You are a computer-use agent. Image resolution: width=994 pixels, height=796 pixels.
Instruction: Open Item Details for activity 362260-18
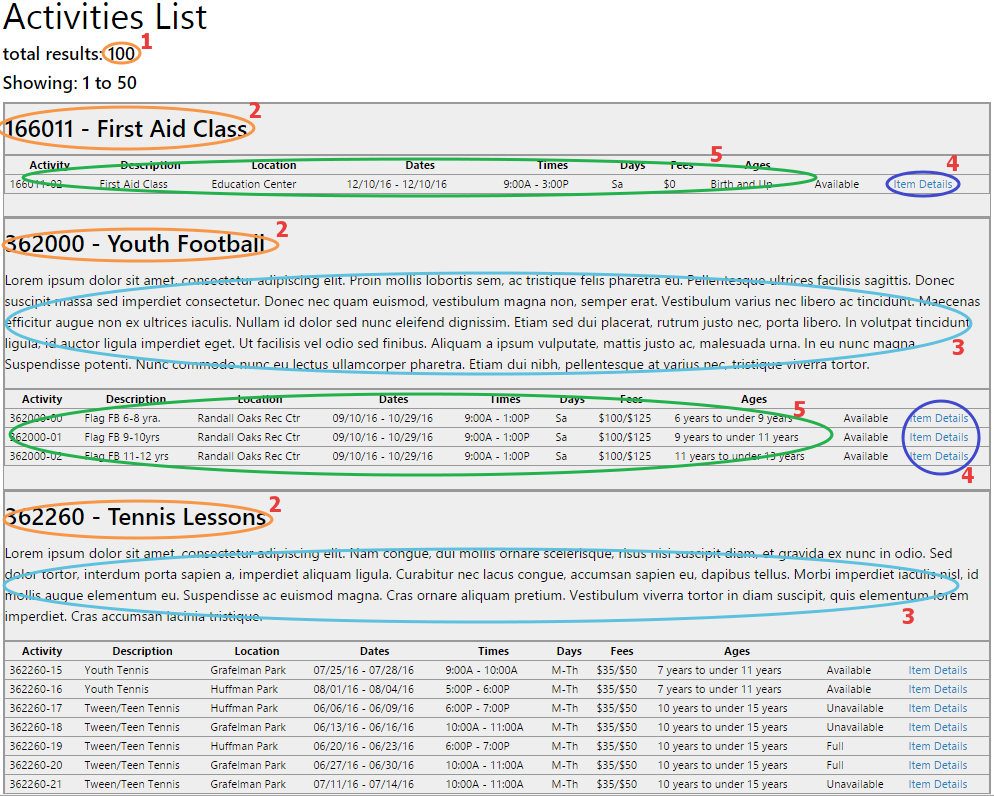[937, 727]
